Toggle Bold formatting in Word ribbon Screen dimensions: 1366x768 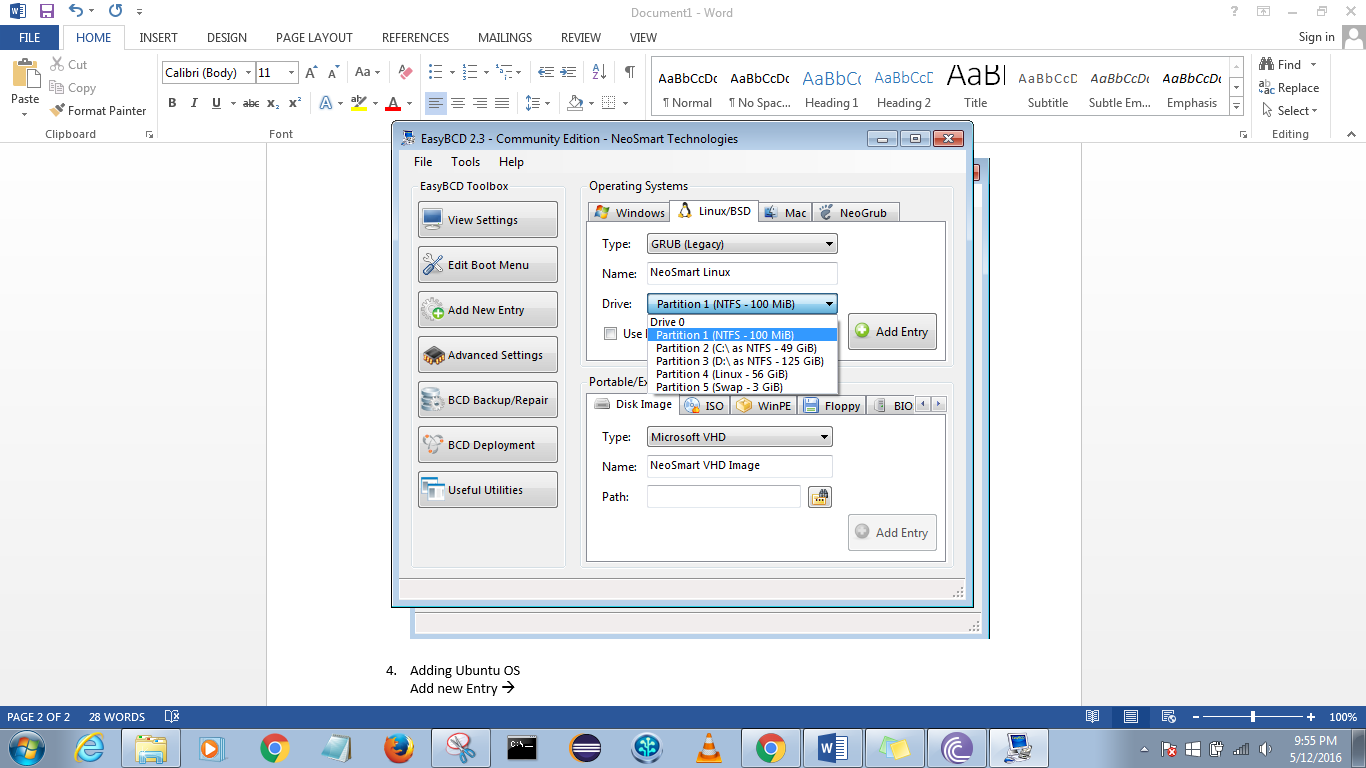172,103
